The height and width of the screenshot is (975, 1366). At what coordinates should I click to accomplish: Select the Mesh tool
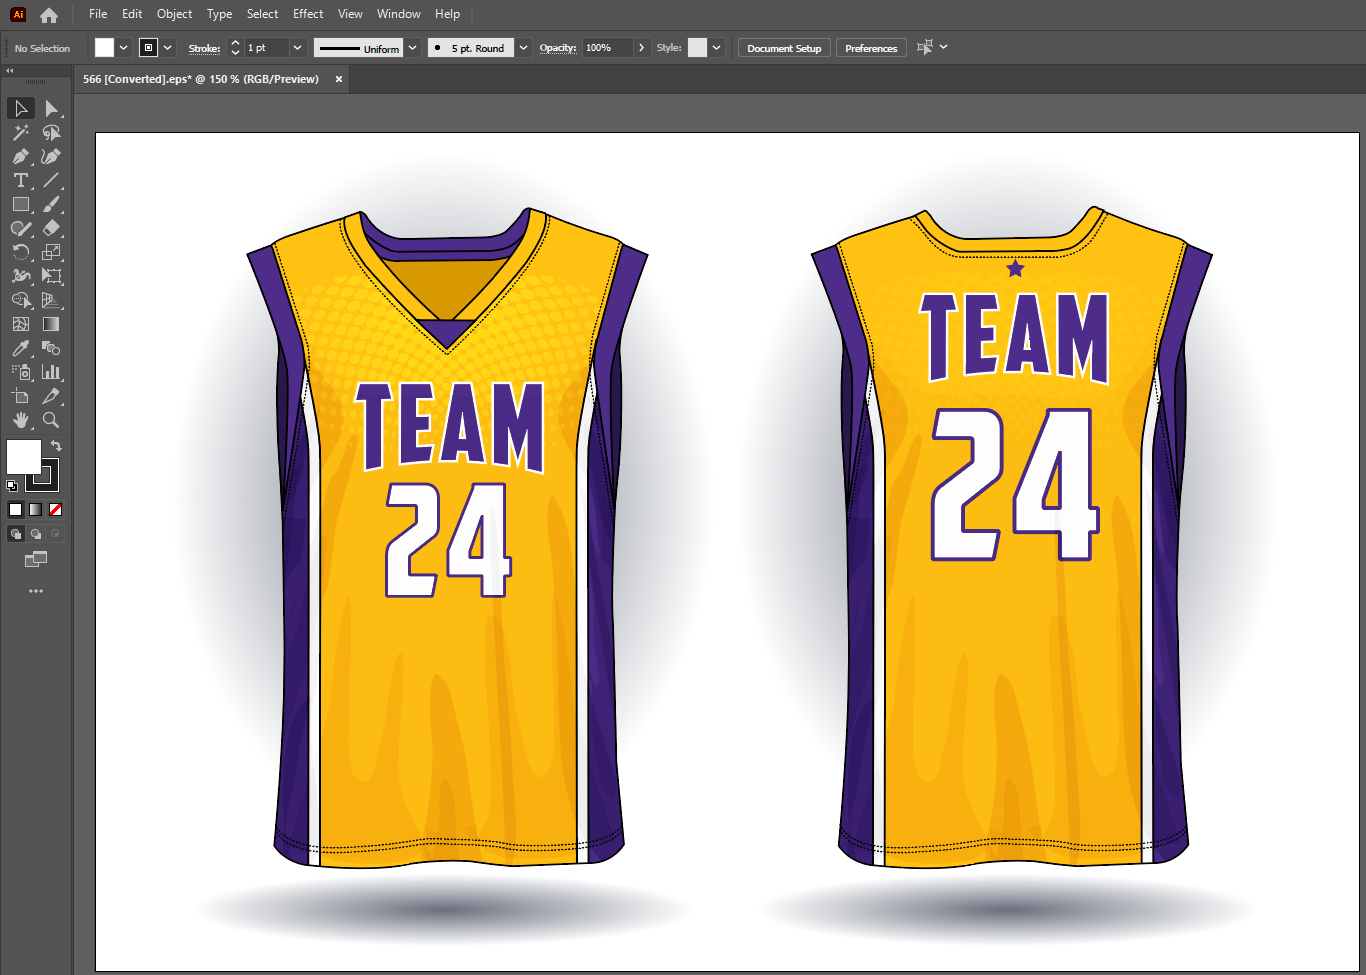(21, 324)
